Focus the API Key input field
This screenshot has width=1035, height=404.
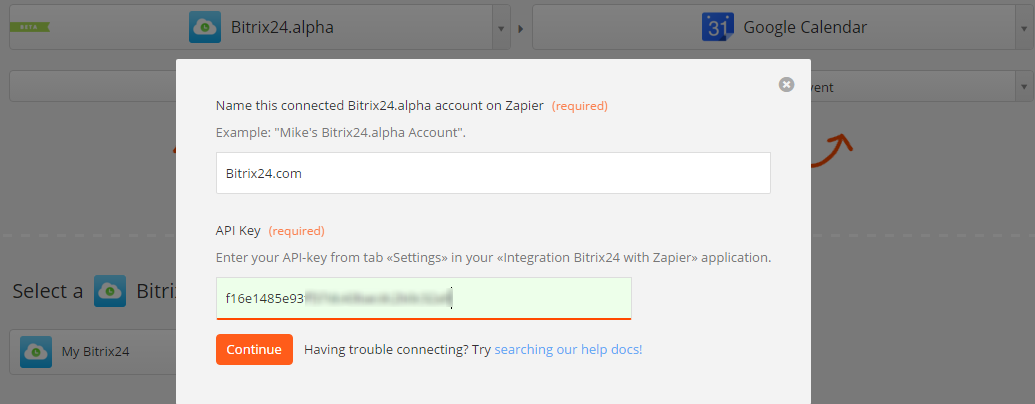pos(423,298)
